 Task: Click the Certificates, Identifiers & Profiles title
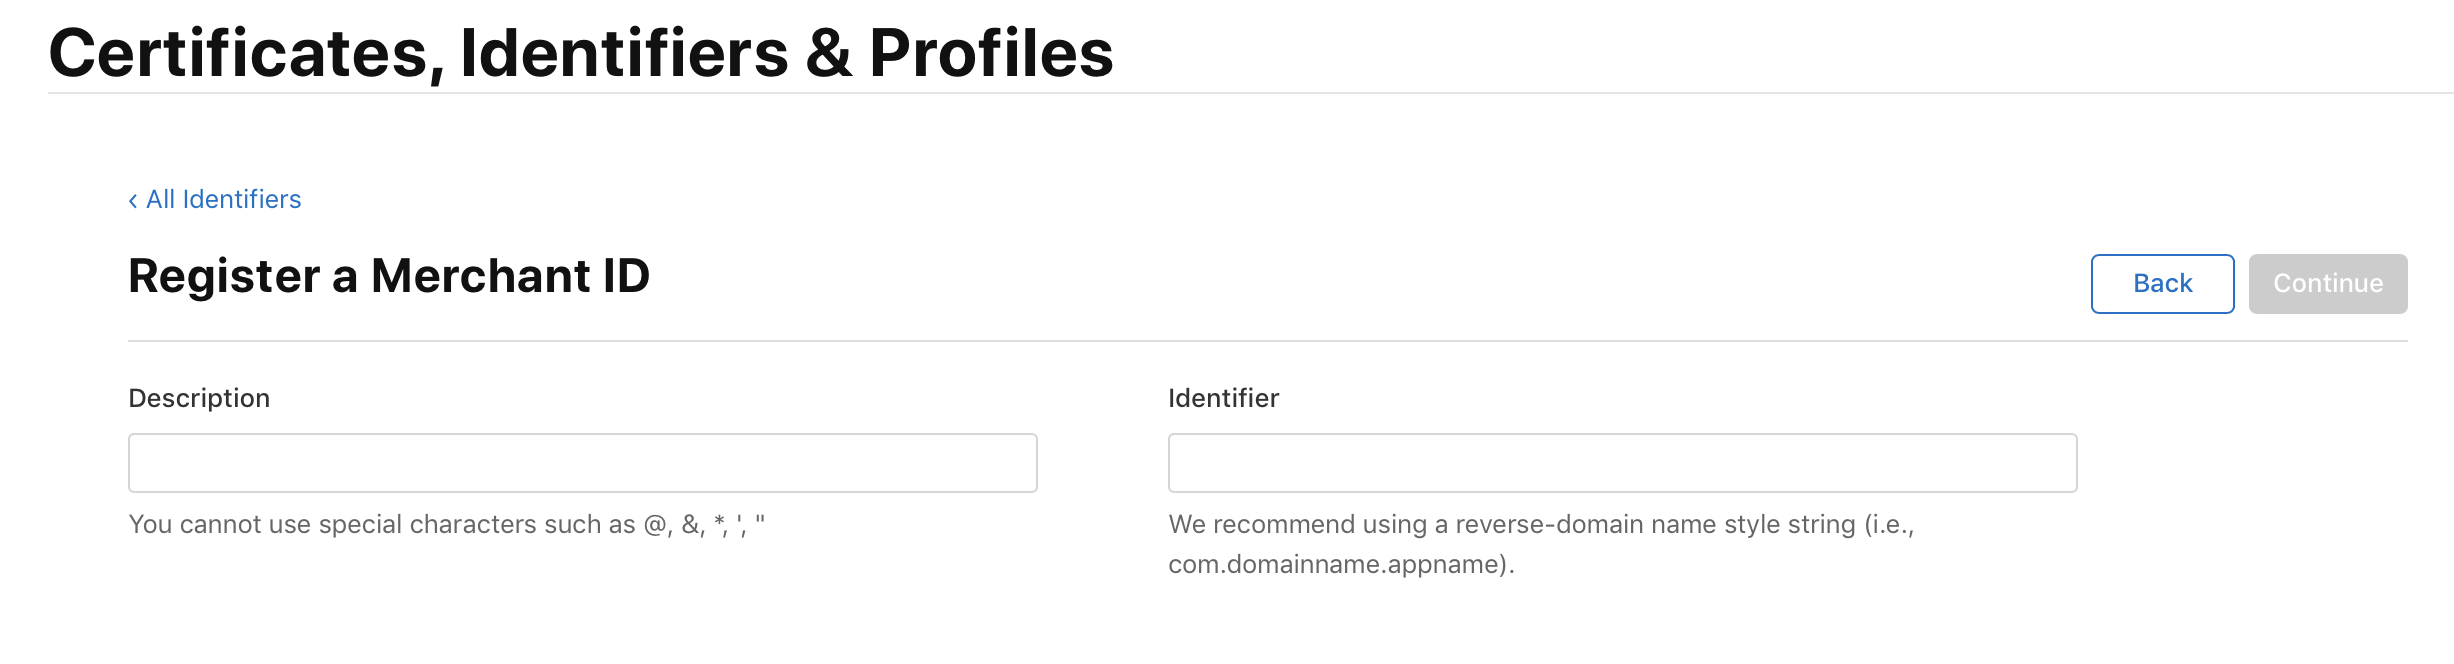(x=581, y=53)
